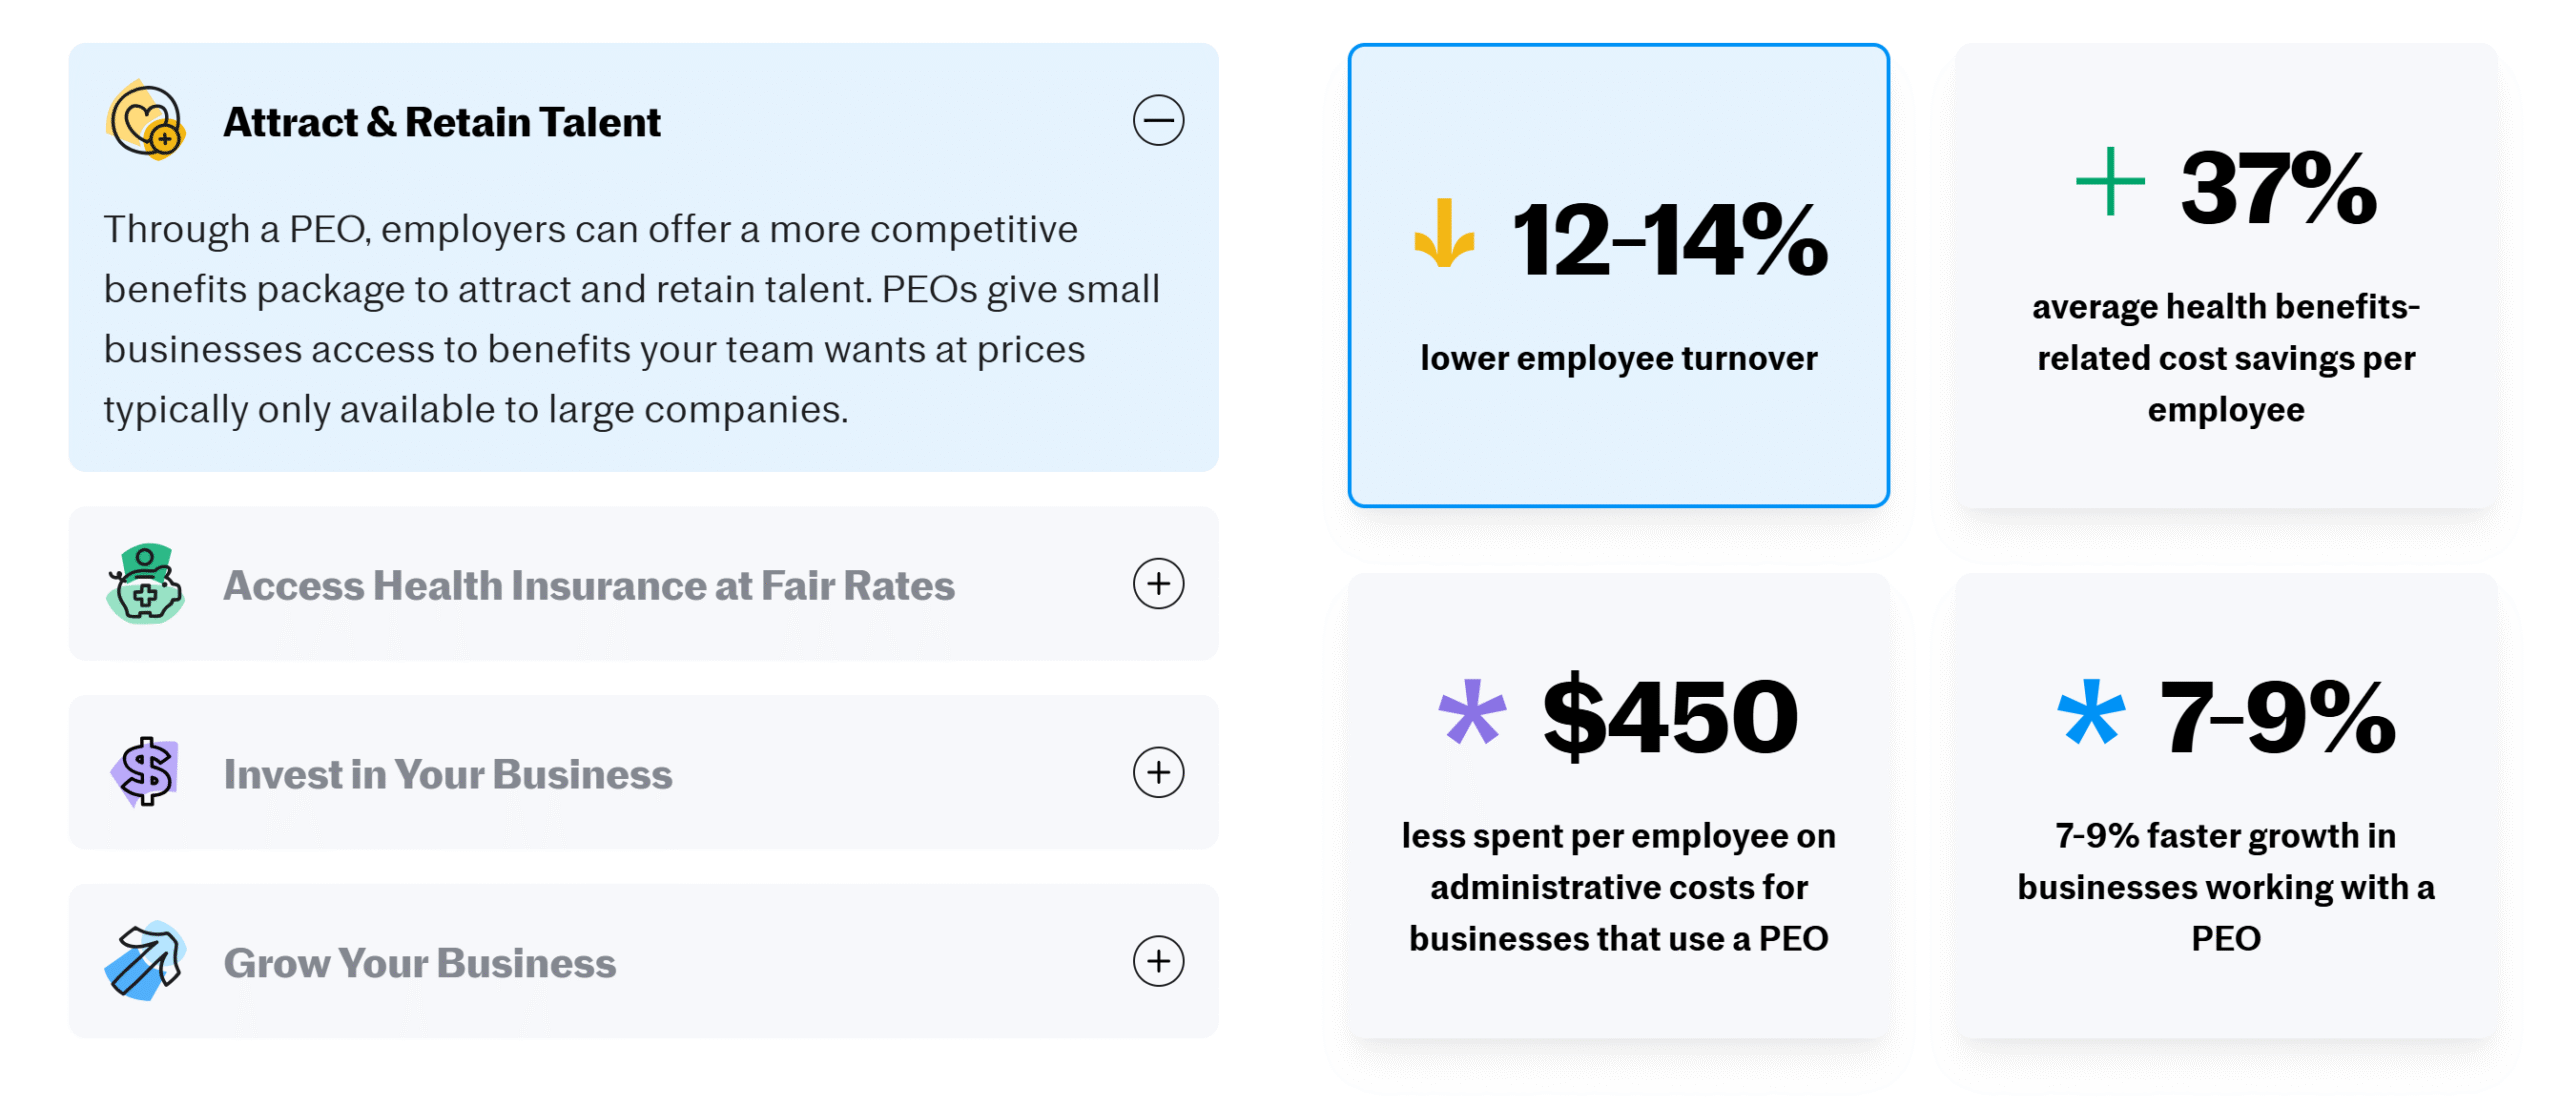
Task: Click the green plus sign beside 37%
Action: tap(2109, 181)
